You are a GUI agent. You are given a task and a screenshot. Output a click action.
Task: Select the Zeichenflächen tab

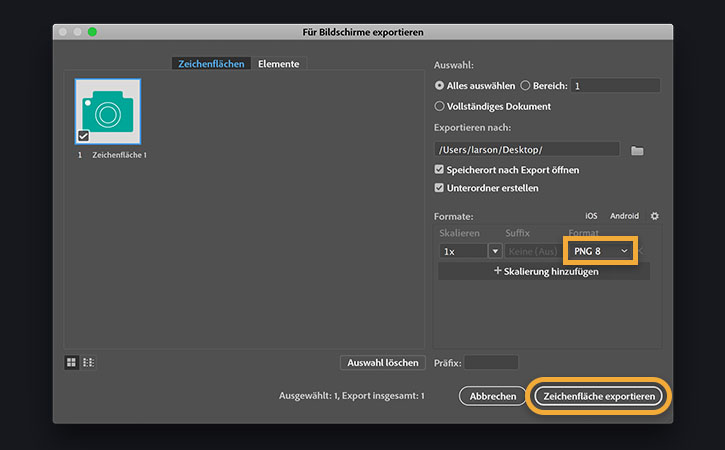tap(211, 64)
